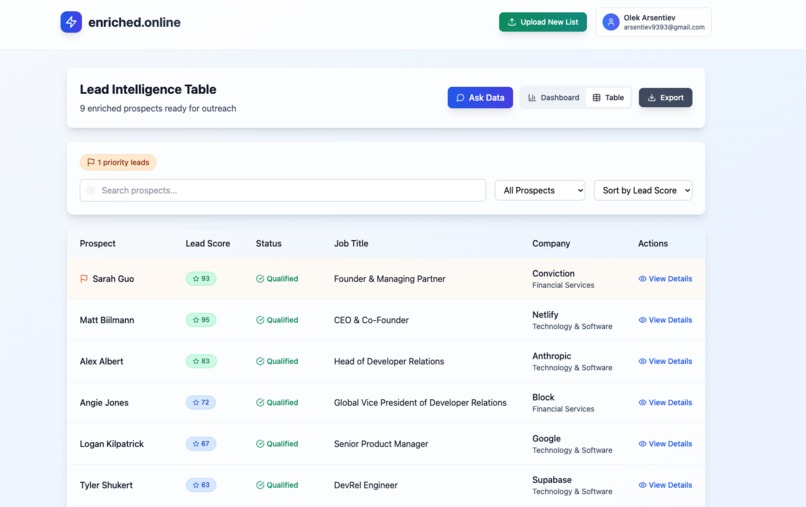Click the Lead Score column header

(208, 244)
